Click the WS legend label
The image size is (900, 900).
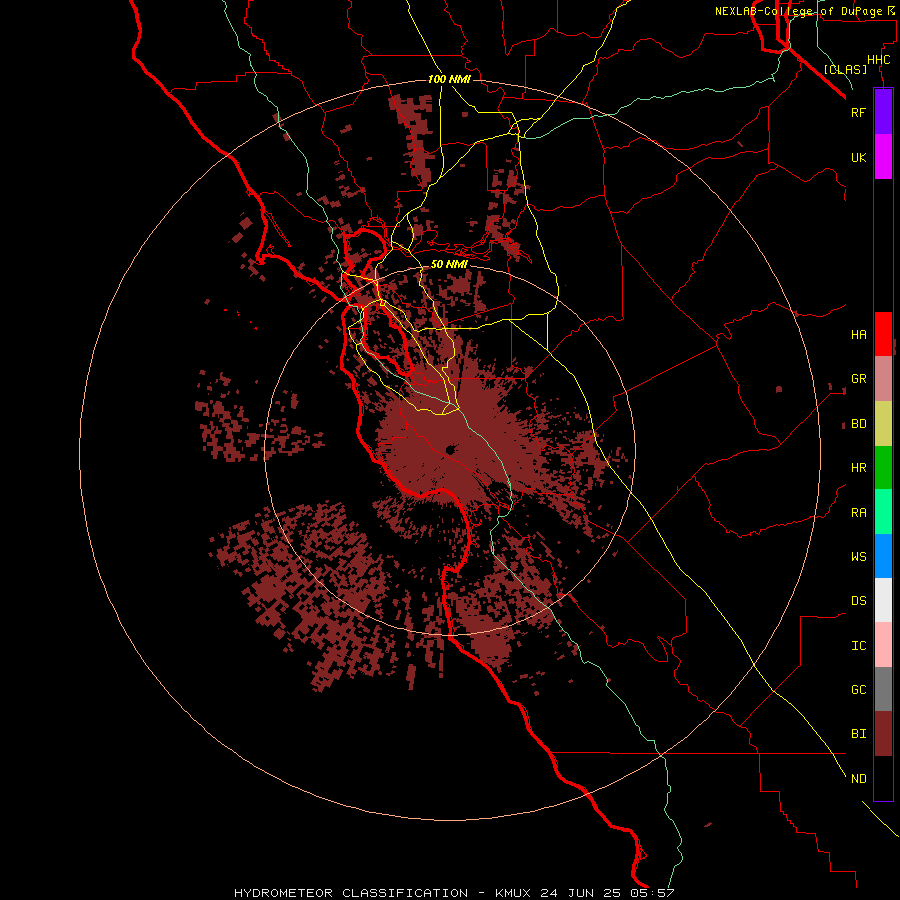click(858, 556)
